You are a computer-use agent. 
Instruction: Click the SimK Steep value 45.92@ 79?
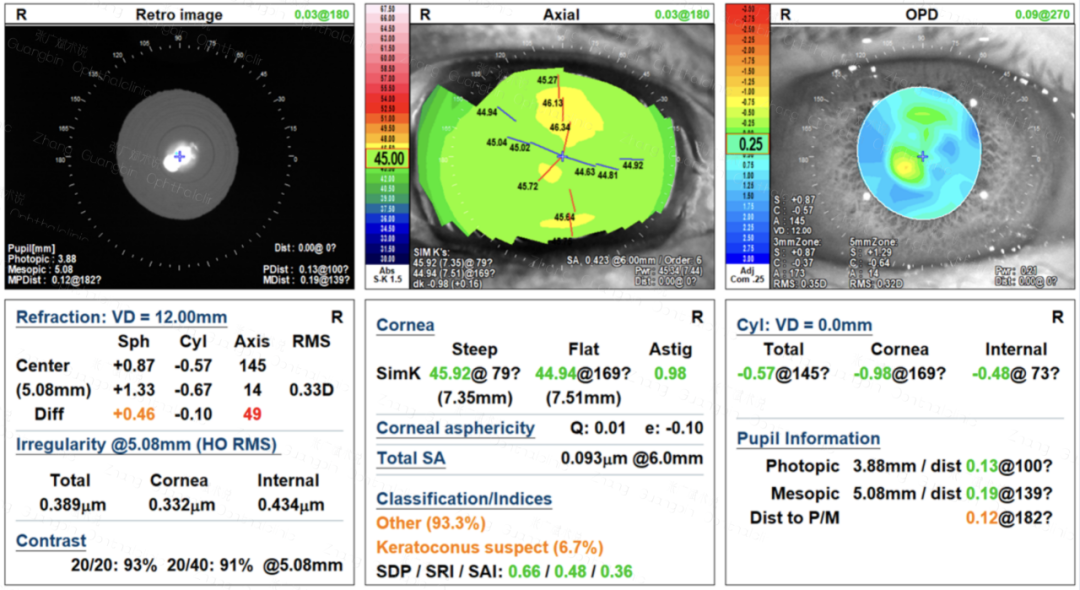[x=474, y=374]
